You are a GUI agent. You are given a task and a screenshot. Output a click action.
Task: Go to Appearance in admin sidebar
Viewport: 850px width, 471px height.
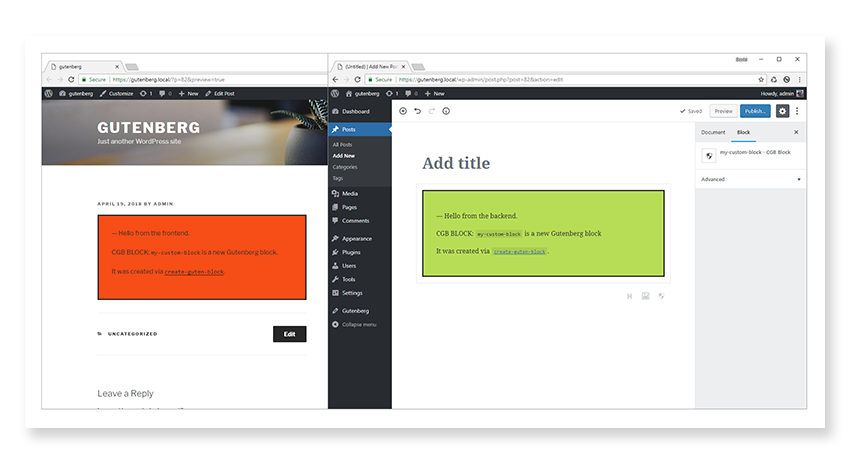[x=356, y=238]
